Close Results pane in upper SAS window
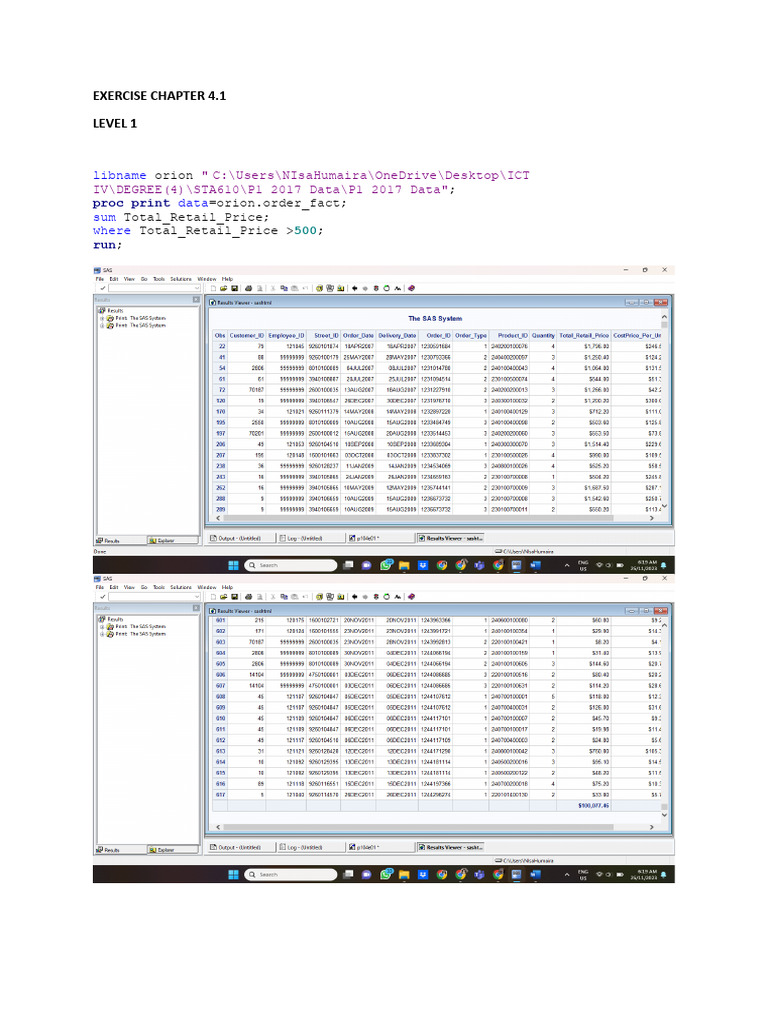 pos(196,299)
